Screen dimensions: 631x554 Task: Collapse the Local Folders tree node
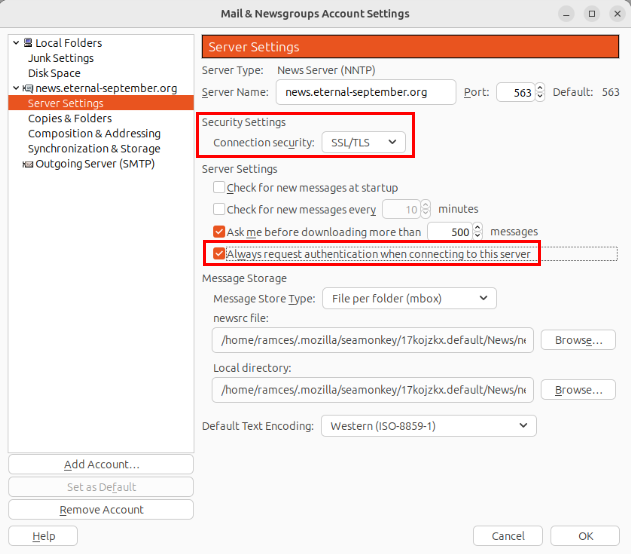[16, 43]
